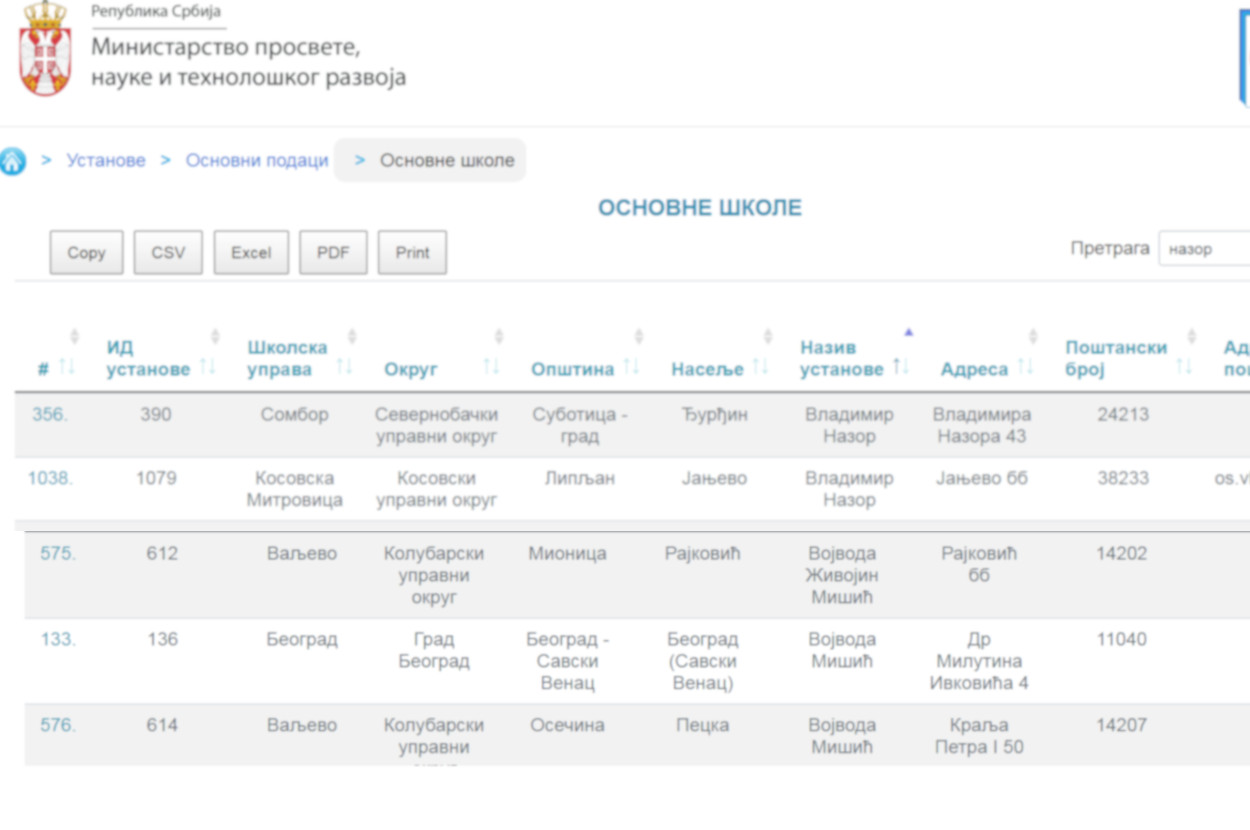
Task: Open Установе breadcrumb link
Action: click(106, 161)
